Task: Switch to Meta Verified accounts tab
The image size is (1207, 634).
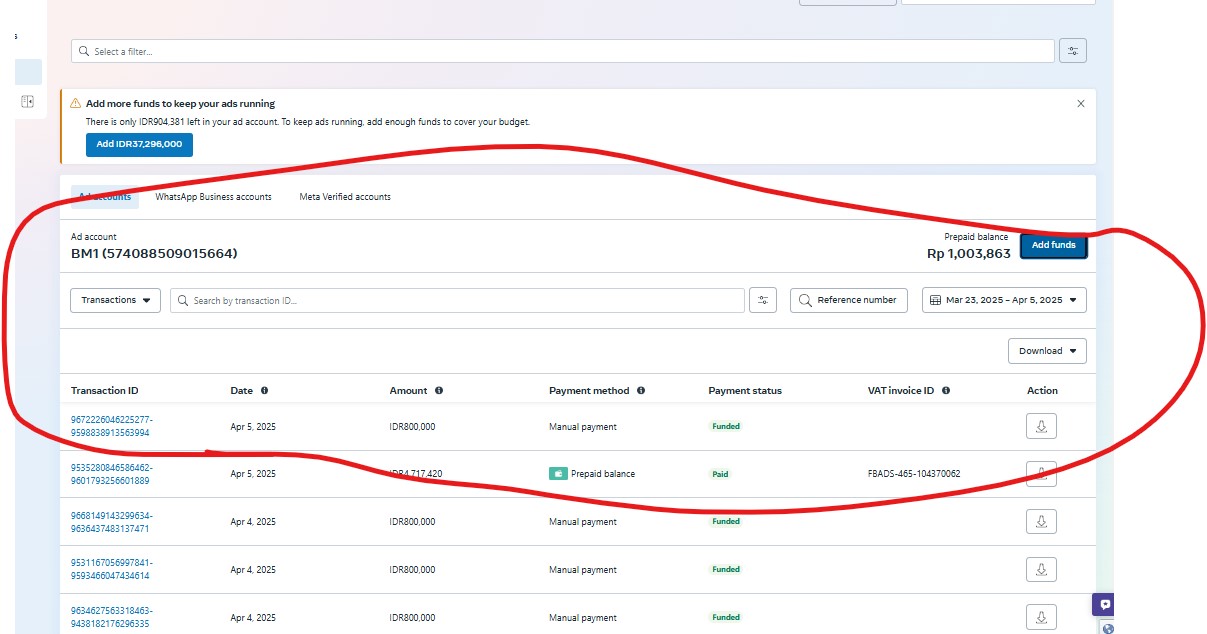Action: click(x=345, y=197)
